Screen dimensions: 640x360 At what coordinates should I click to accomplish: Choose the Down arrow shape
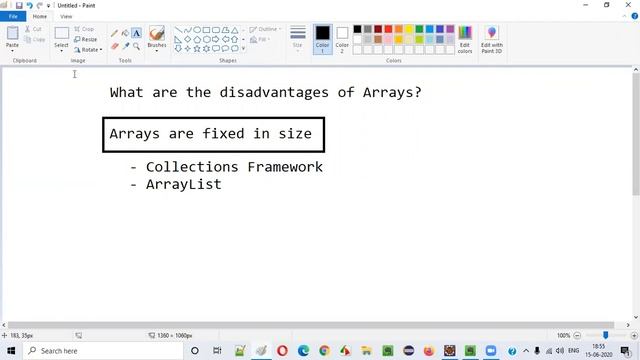pos(178,49)
